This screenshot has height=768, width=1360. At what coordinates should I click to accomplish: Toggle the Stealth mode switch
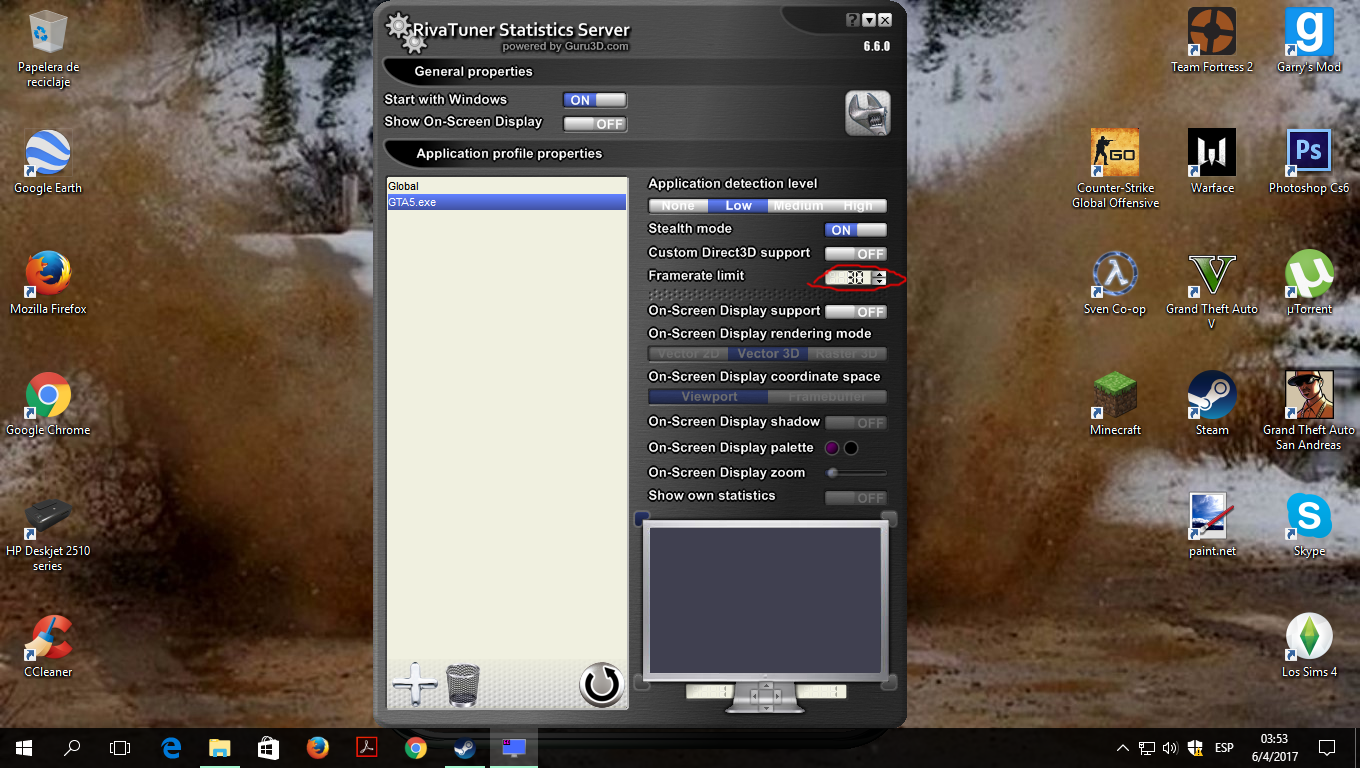[x=856, y=230]
